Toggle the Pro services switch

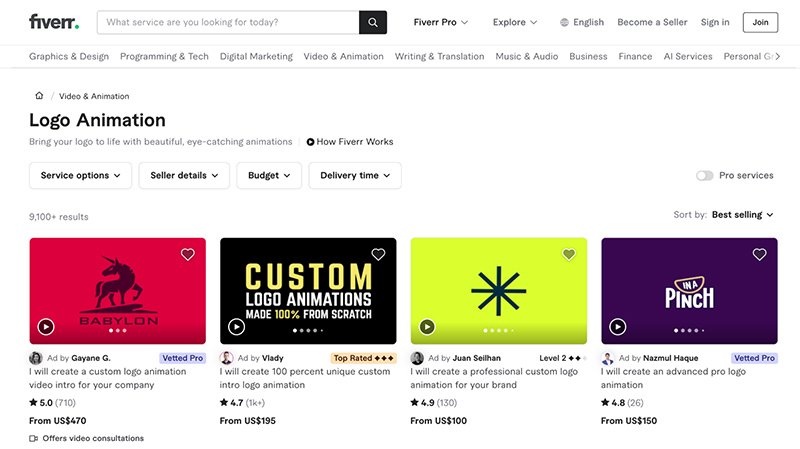[705, 175]
